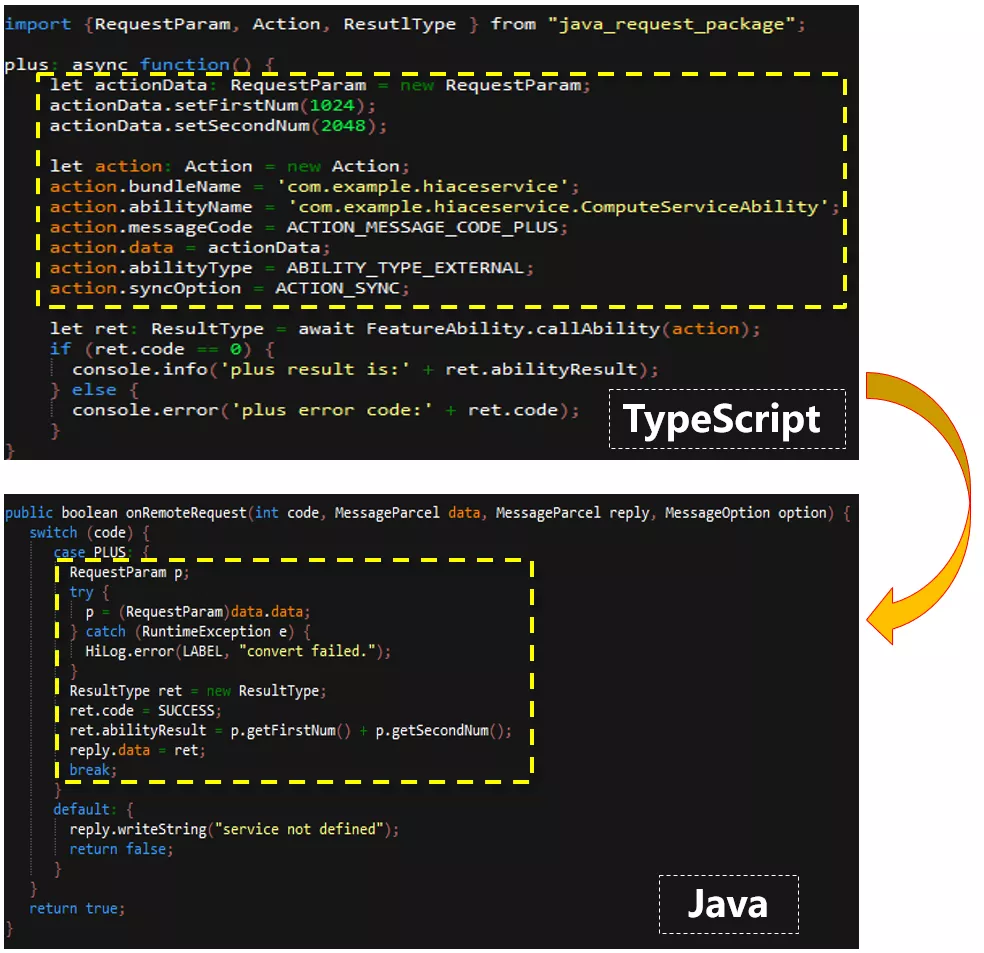Click the "ret.abilityResult = p.getFirstNum()" line

point(291,730)
